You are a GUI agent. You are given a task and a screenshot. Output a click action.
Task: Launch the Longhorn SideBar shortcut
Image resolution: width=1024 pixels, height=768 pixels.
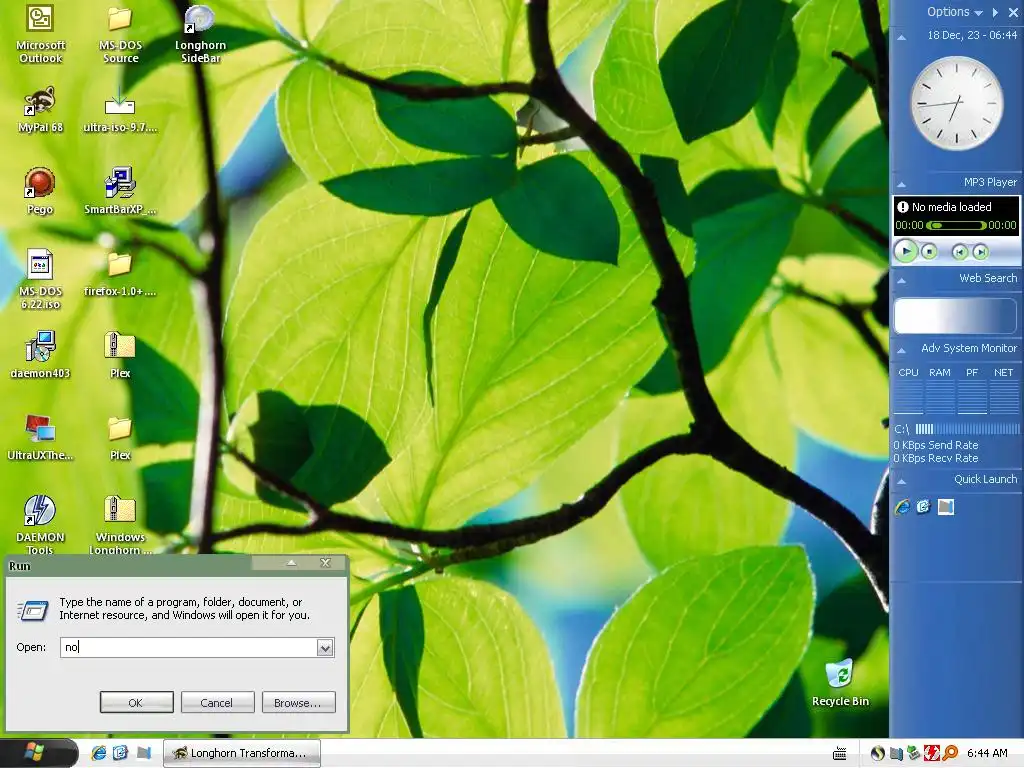pos(200,34)
